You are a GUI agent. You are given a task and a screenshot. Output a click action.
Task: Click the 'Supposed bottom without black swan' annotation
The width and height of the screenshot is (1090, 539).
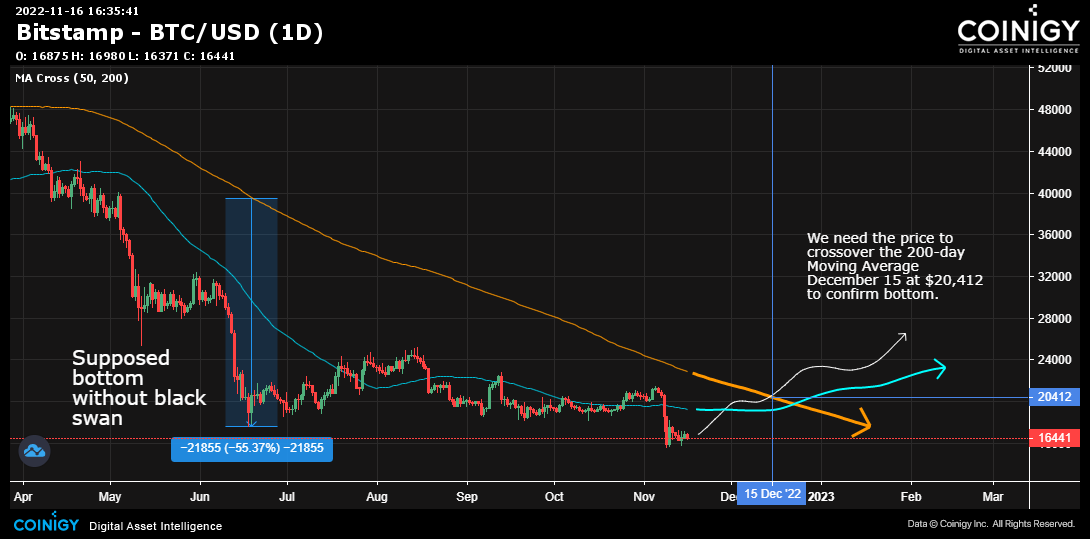[x=140, y=388]
